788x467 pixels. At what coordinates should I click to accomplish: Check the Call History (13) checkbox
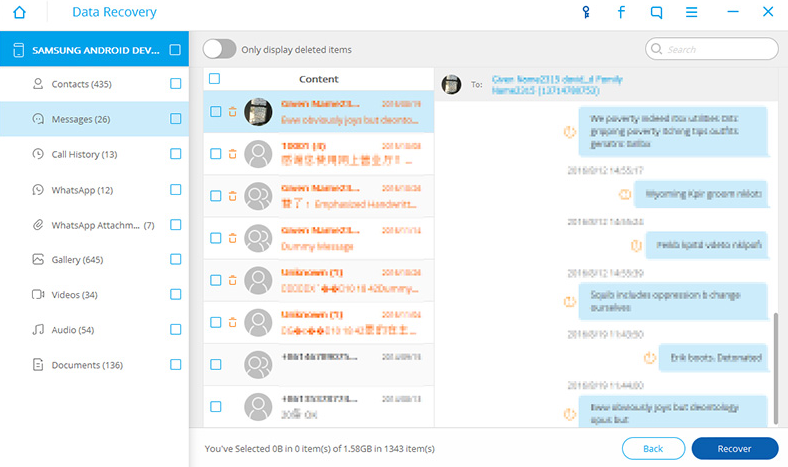pos(175,154)
